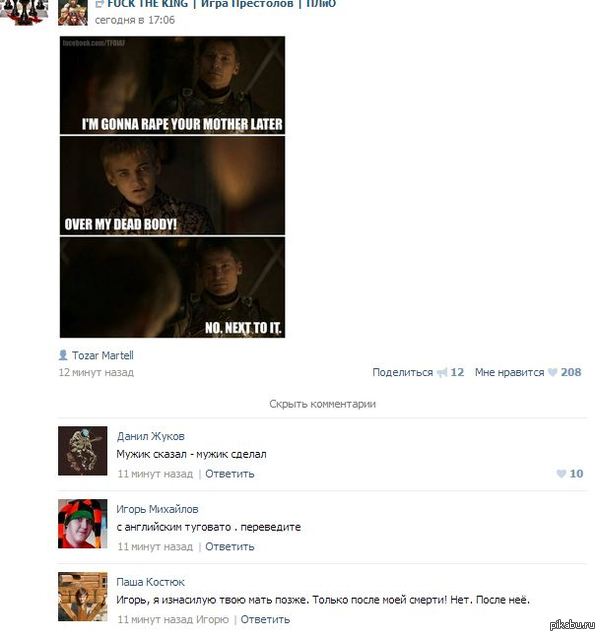Click Мне нравится to like the post
Image resolution: width=600 pixels, height=636 pixels.
pyautogui.click(x=510, y=372)
